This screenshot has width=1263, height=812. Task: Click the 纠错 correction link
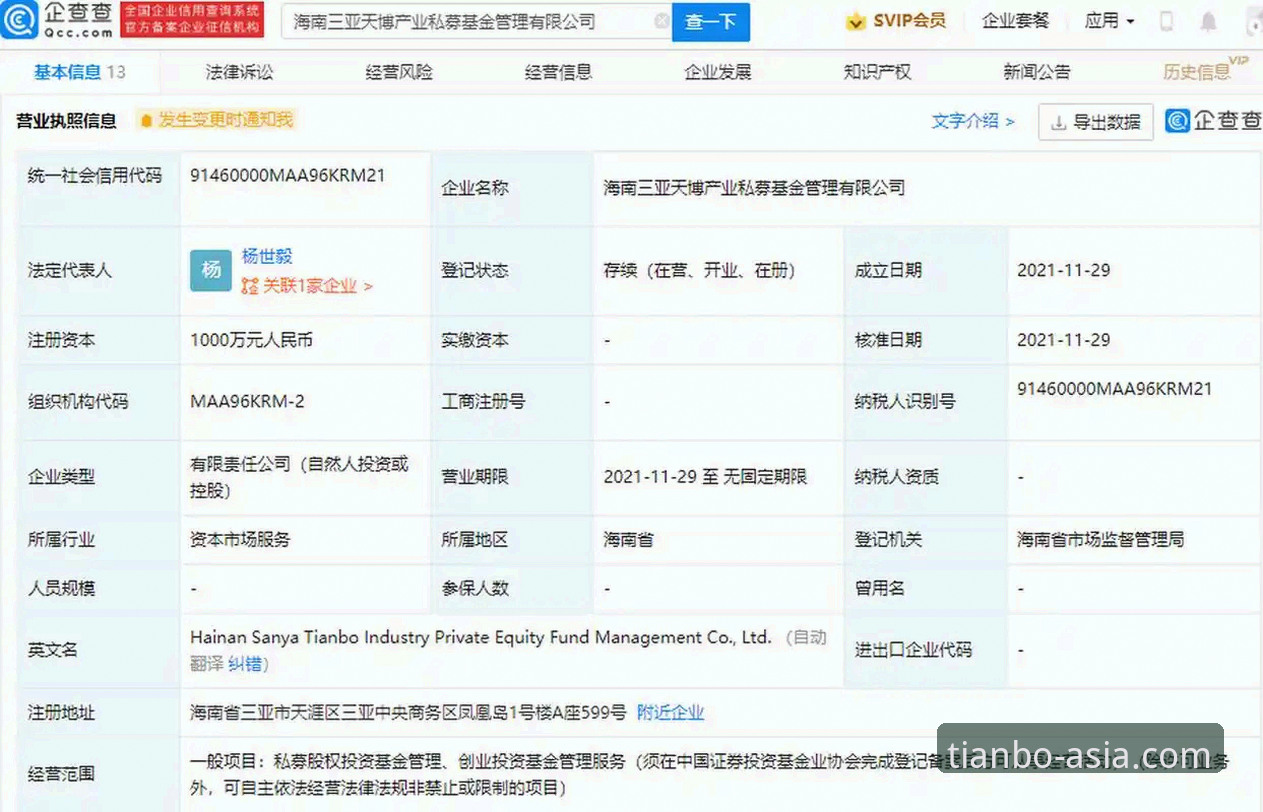(246, 664)
